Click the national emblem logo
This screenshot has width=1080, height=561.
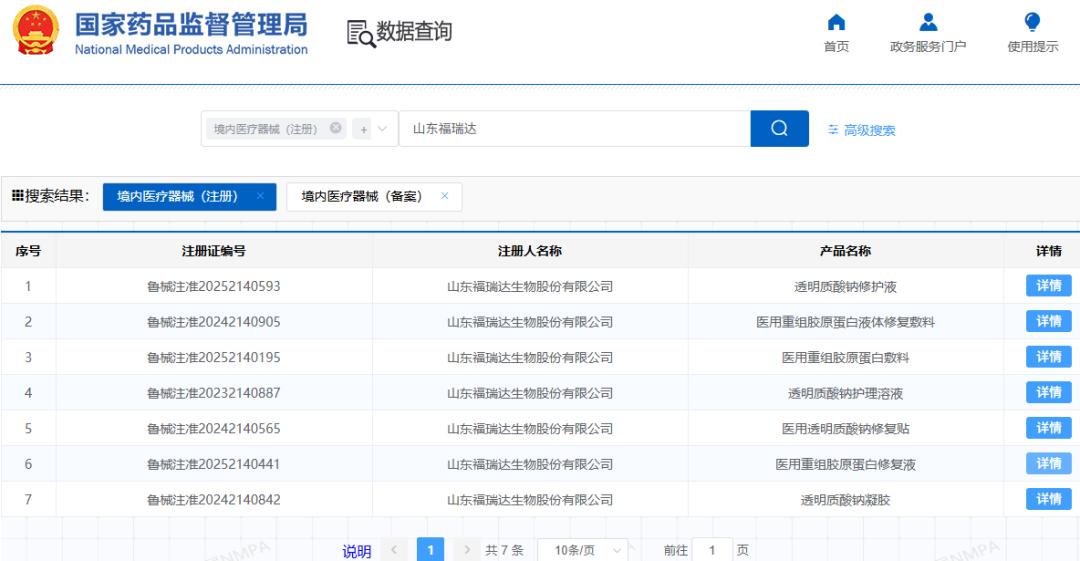pyautogui.click(x=36, y=30)
